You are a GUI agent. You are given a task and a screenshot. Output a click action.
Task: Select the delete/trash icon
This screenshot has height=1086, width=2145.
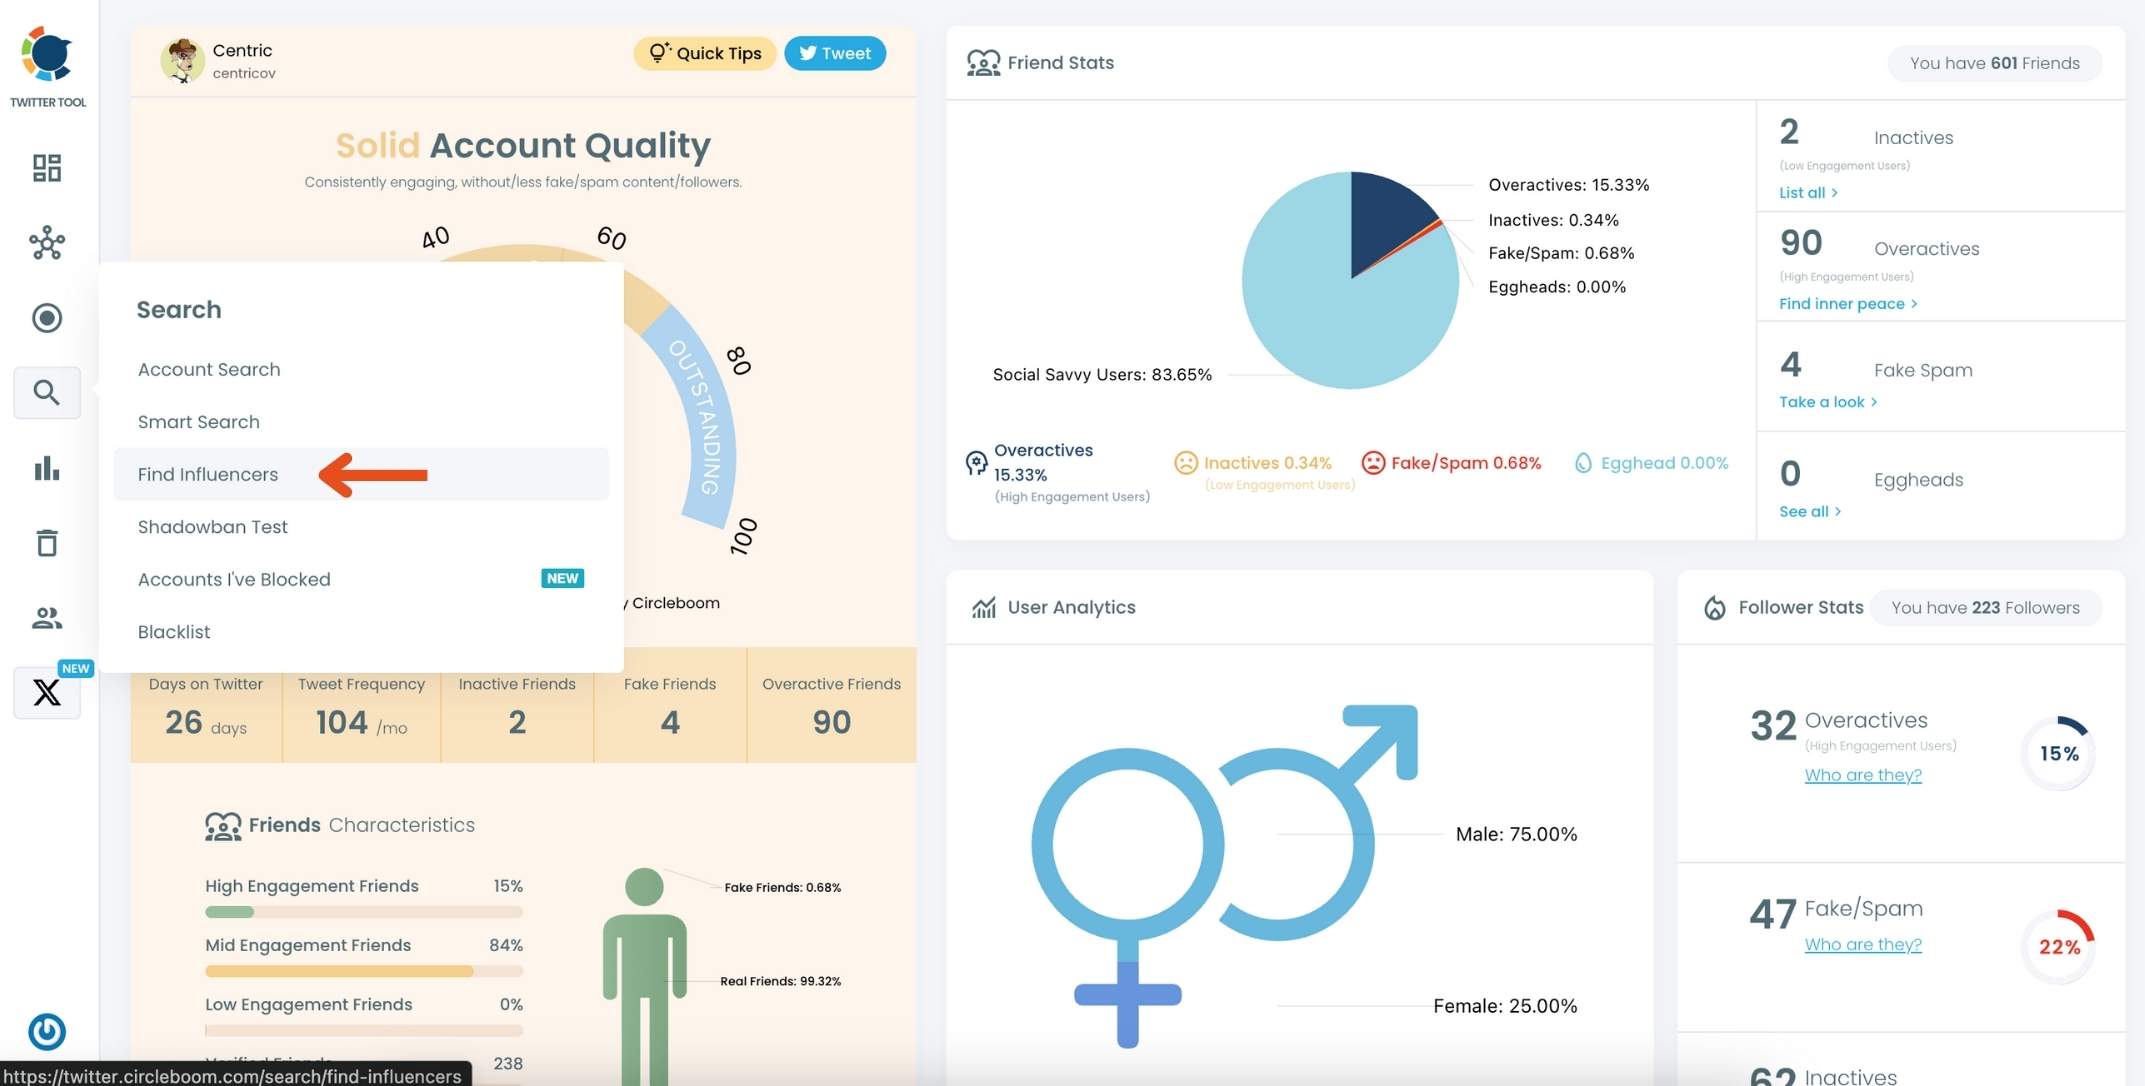46,542
